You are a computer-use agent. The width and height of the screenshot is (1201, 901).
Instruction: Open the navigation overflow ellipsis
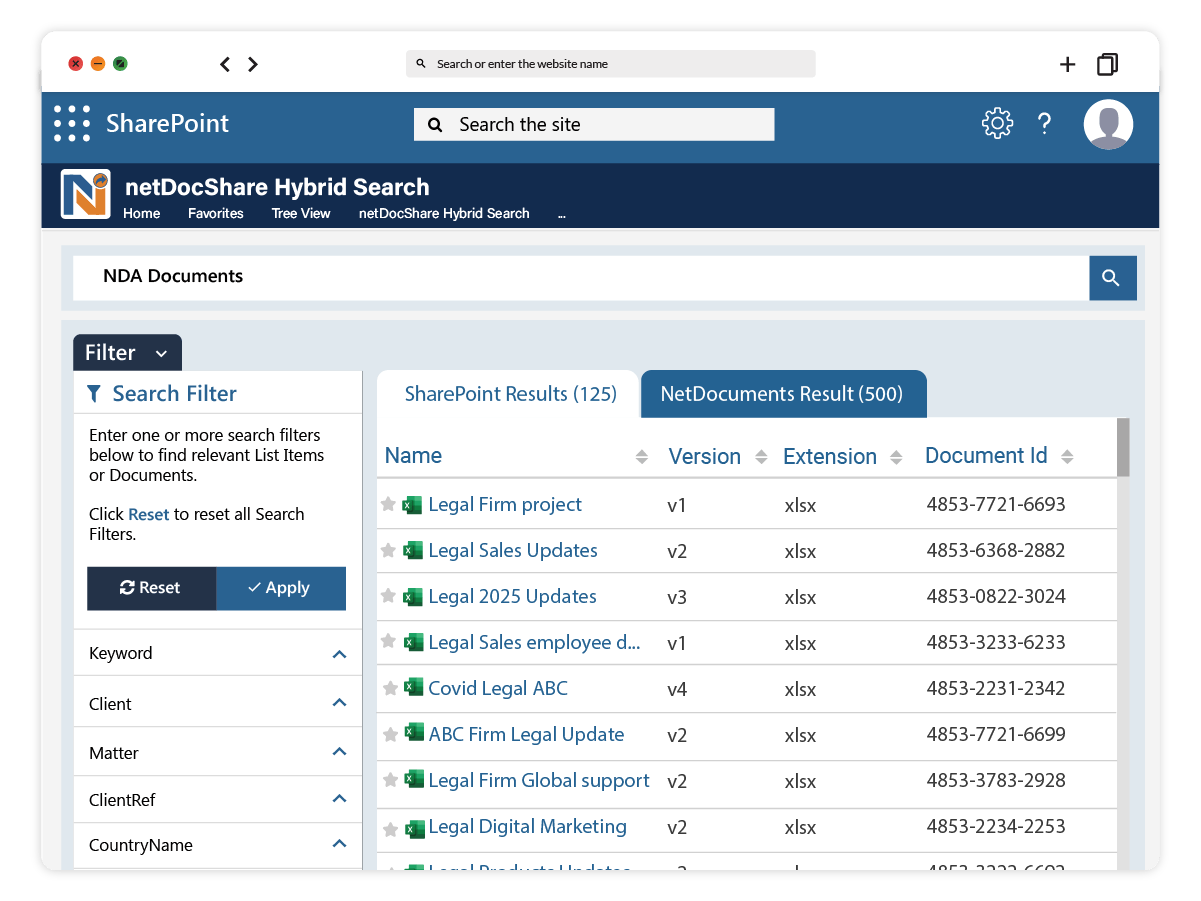(562, 215)
